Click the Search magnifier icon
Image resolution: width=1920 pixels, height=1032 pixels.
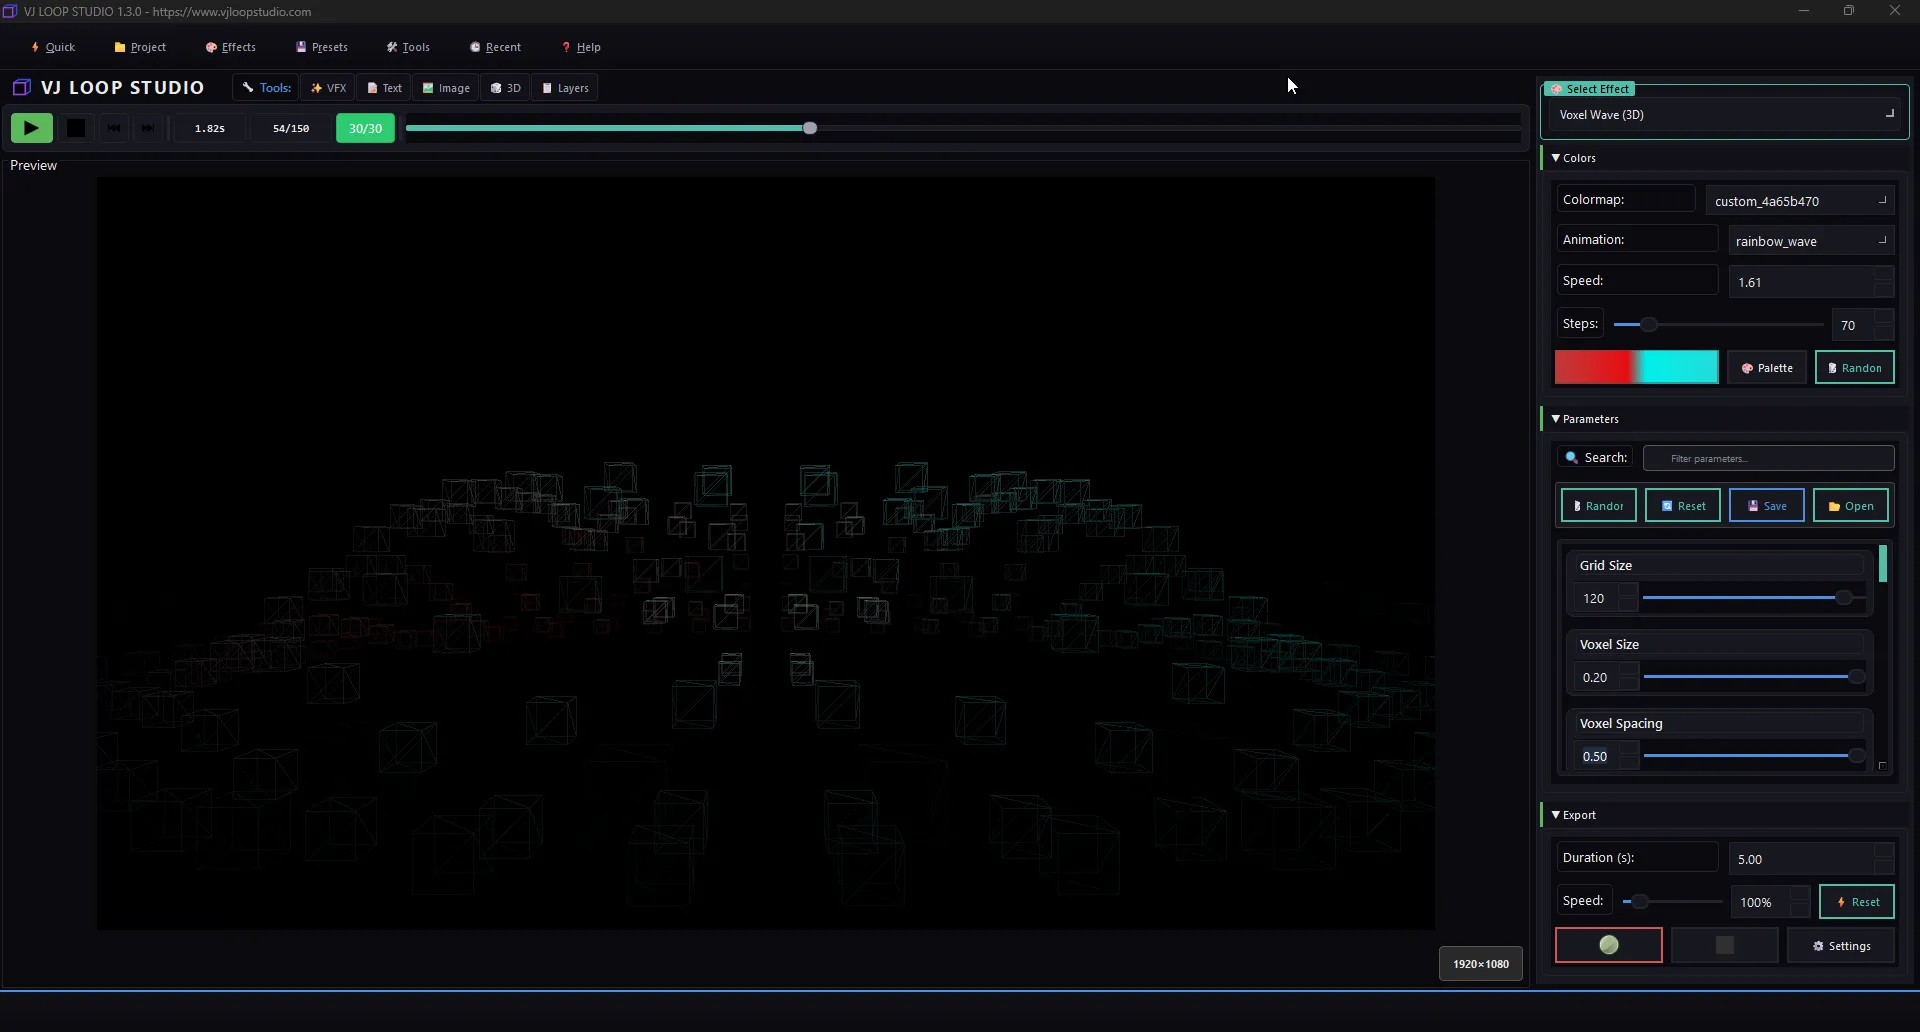(x=1571, y=458)
